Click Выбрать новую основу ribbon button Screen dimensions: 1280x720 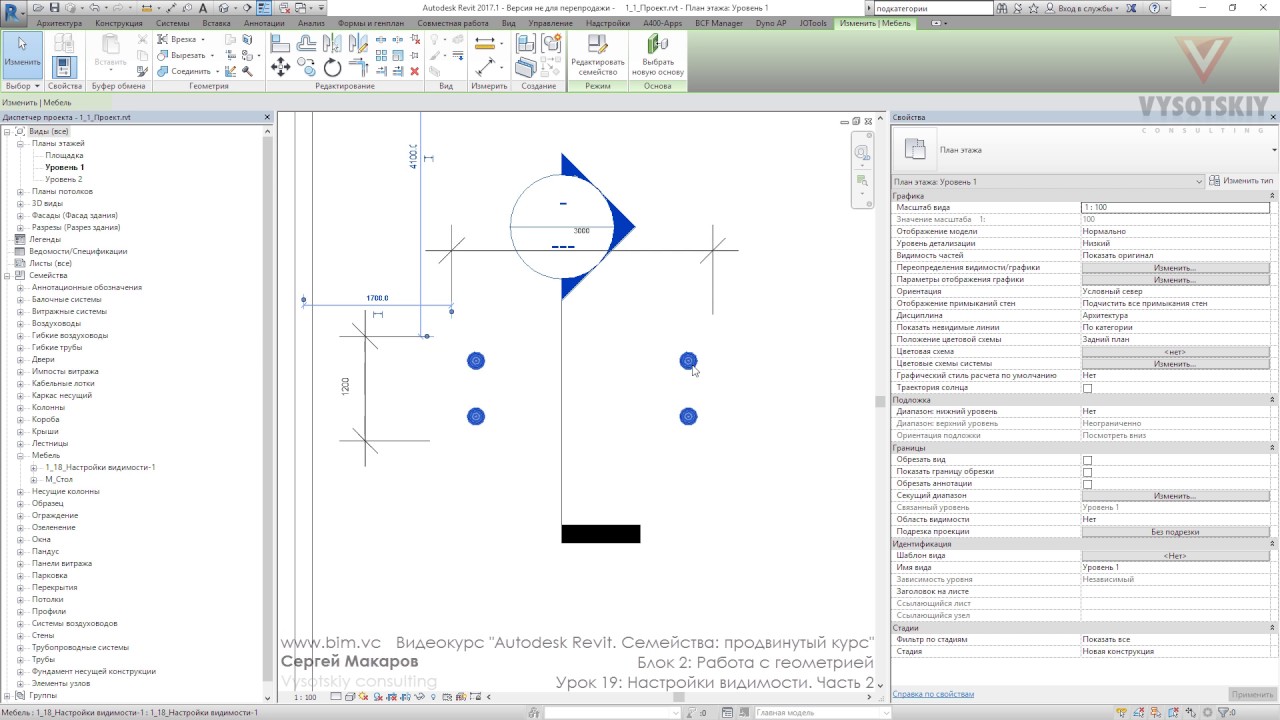(x=657, y=55)
